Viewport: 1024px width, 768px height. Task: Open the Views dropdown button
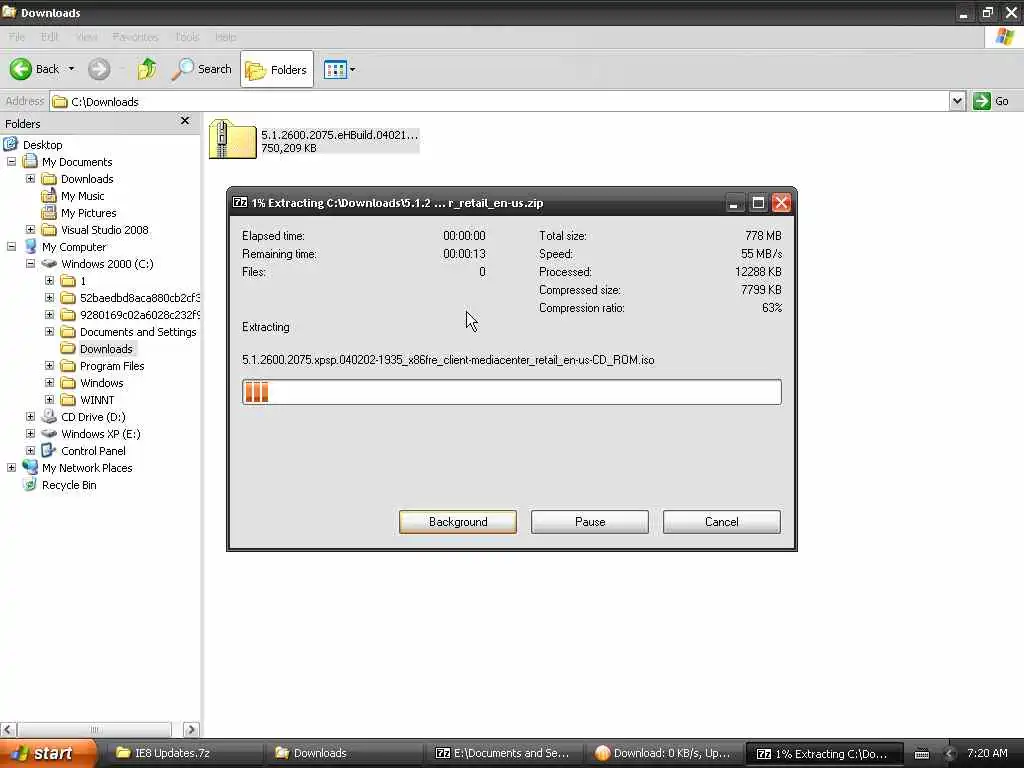340,69
